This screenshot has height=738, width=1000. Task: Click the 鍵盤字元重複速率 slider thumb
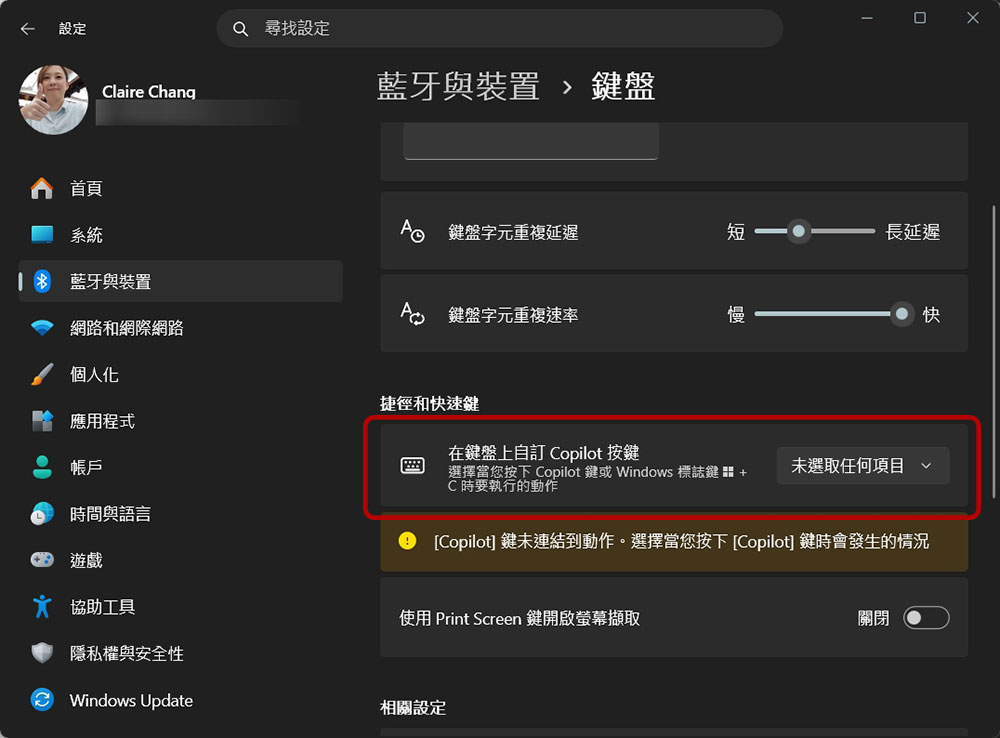pos(902,314)
